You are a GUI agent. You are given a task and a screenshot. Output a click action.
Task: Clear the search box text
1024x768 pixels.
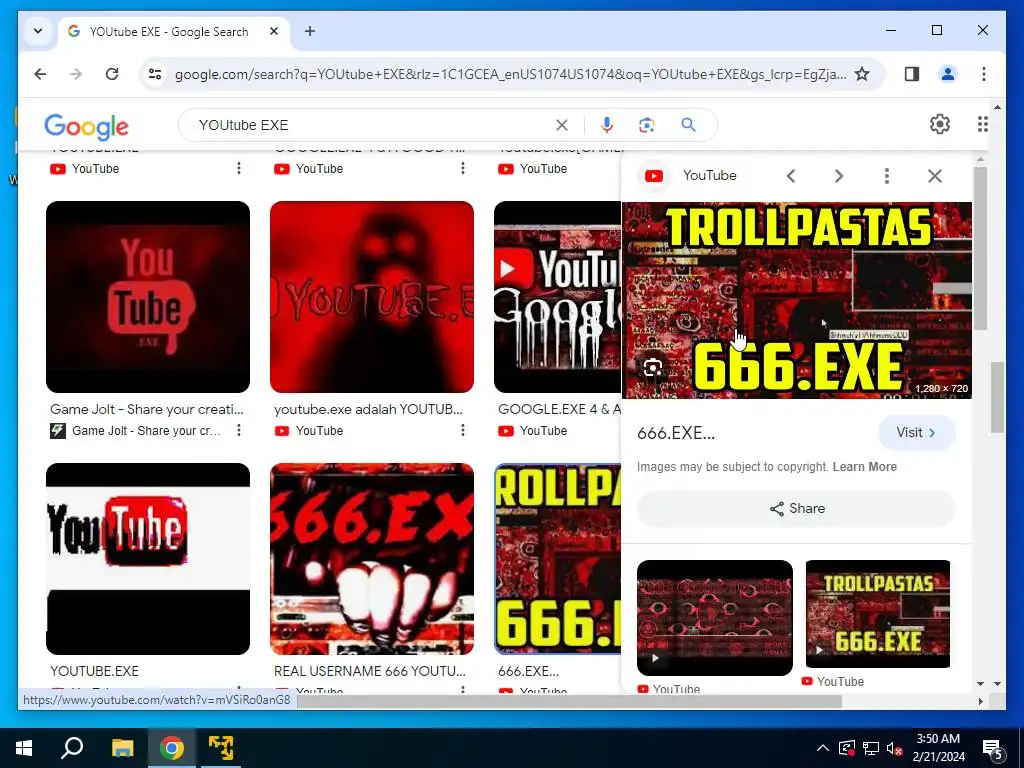point(562,125)
